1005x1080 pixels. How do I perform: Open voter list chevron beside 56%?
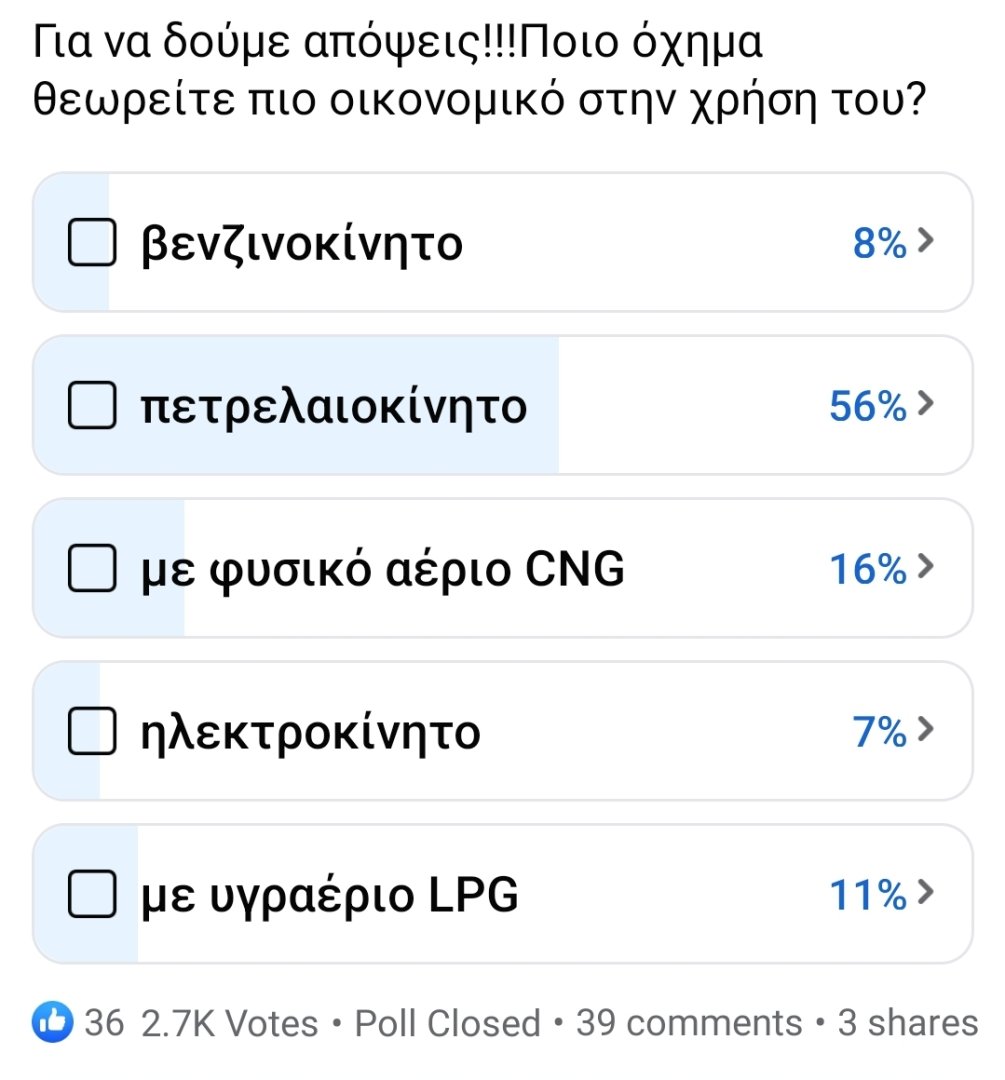tap(926, 405)
